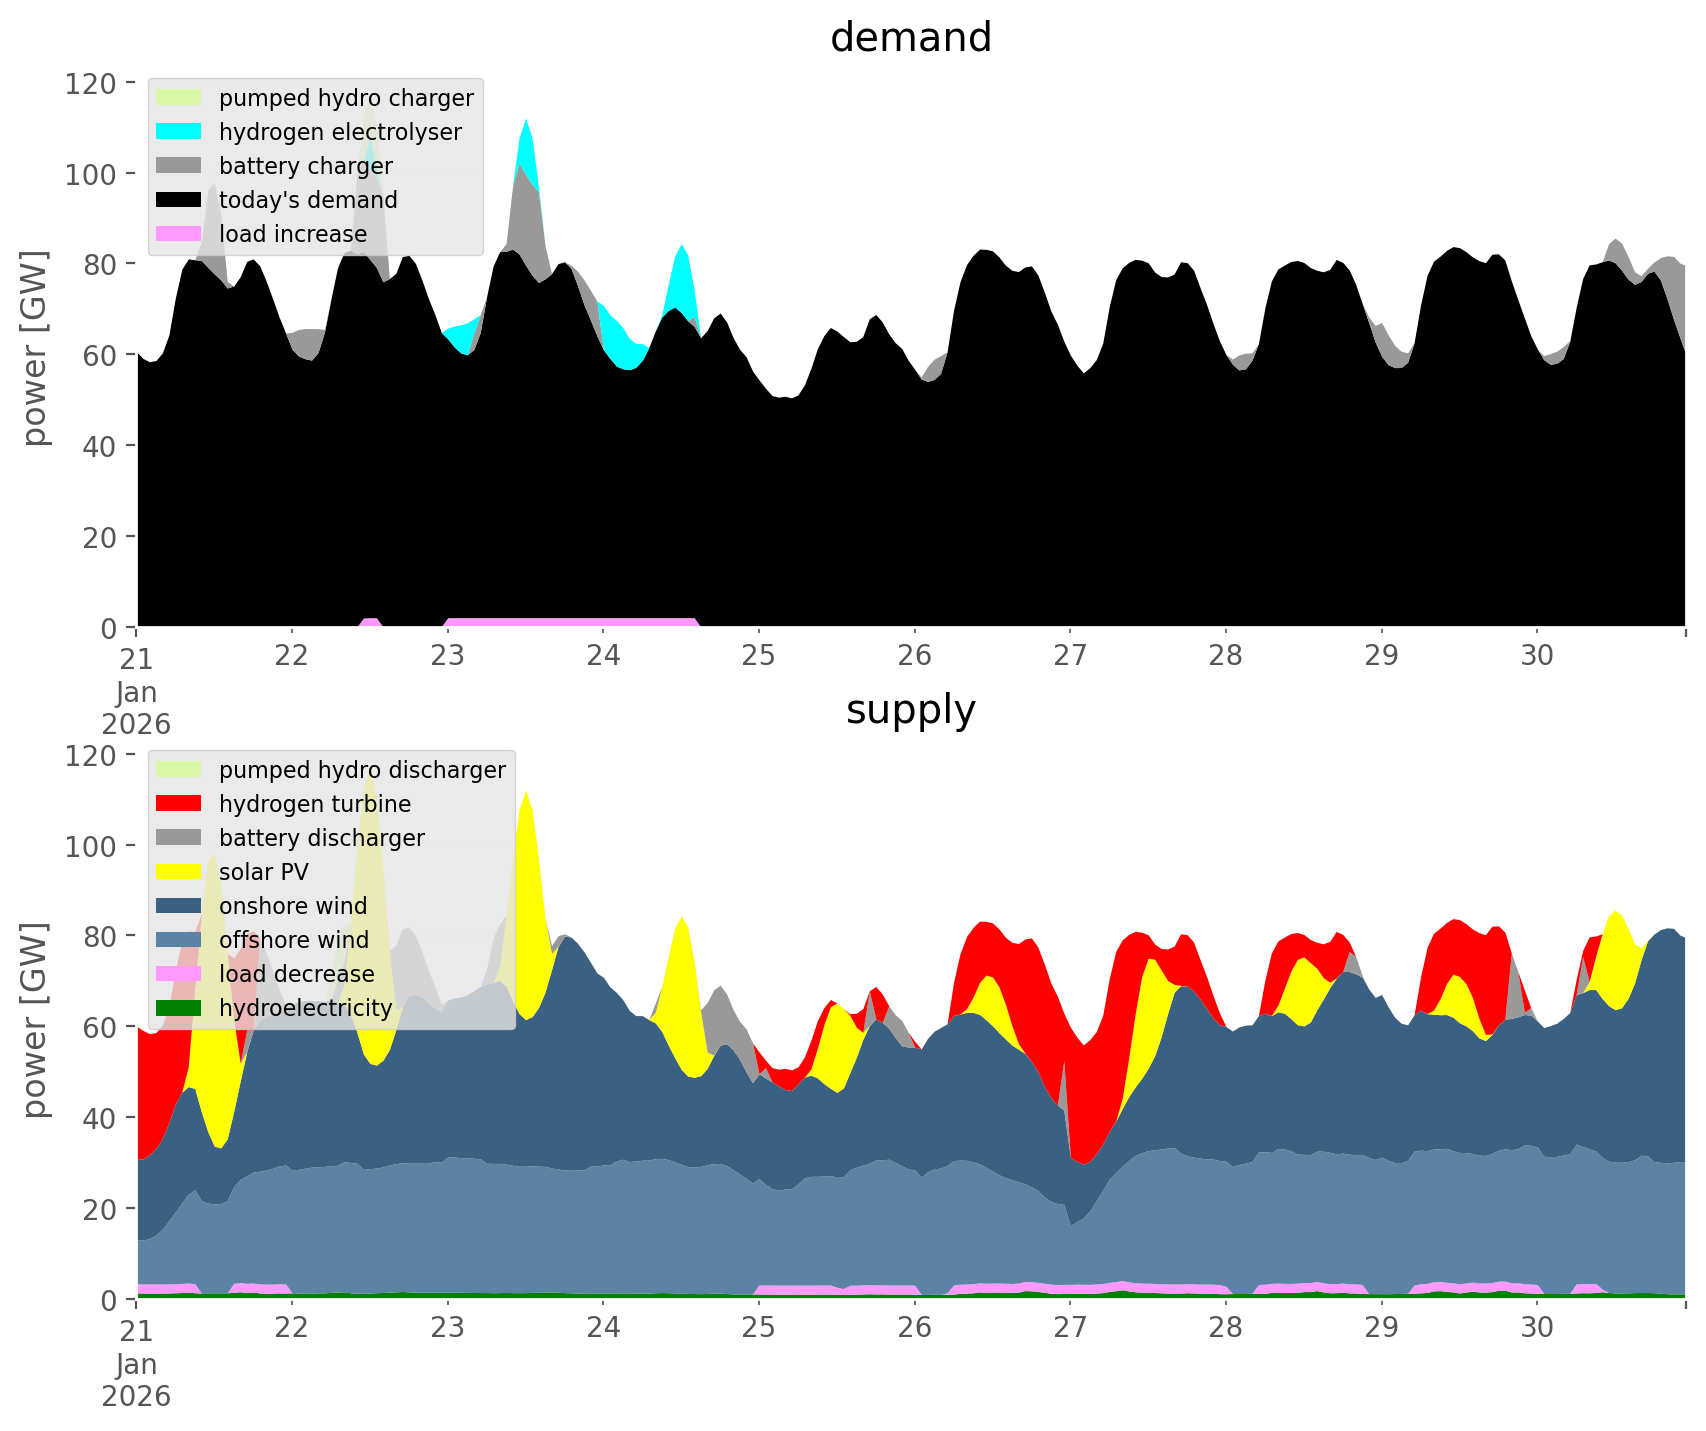Click the "demand" chart title

pyautogui.click(x=910, y=38)
